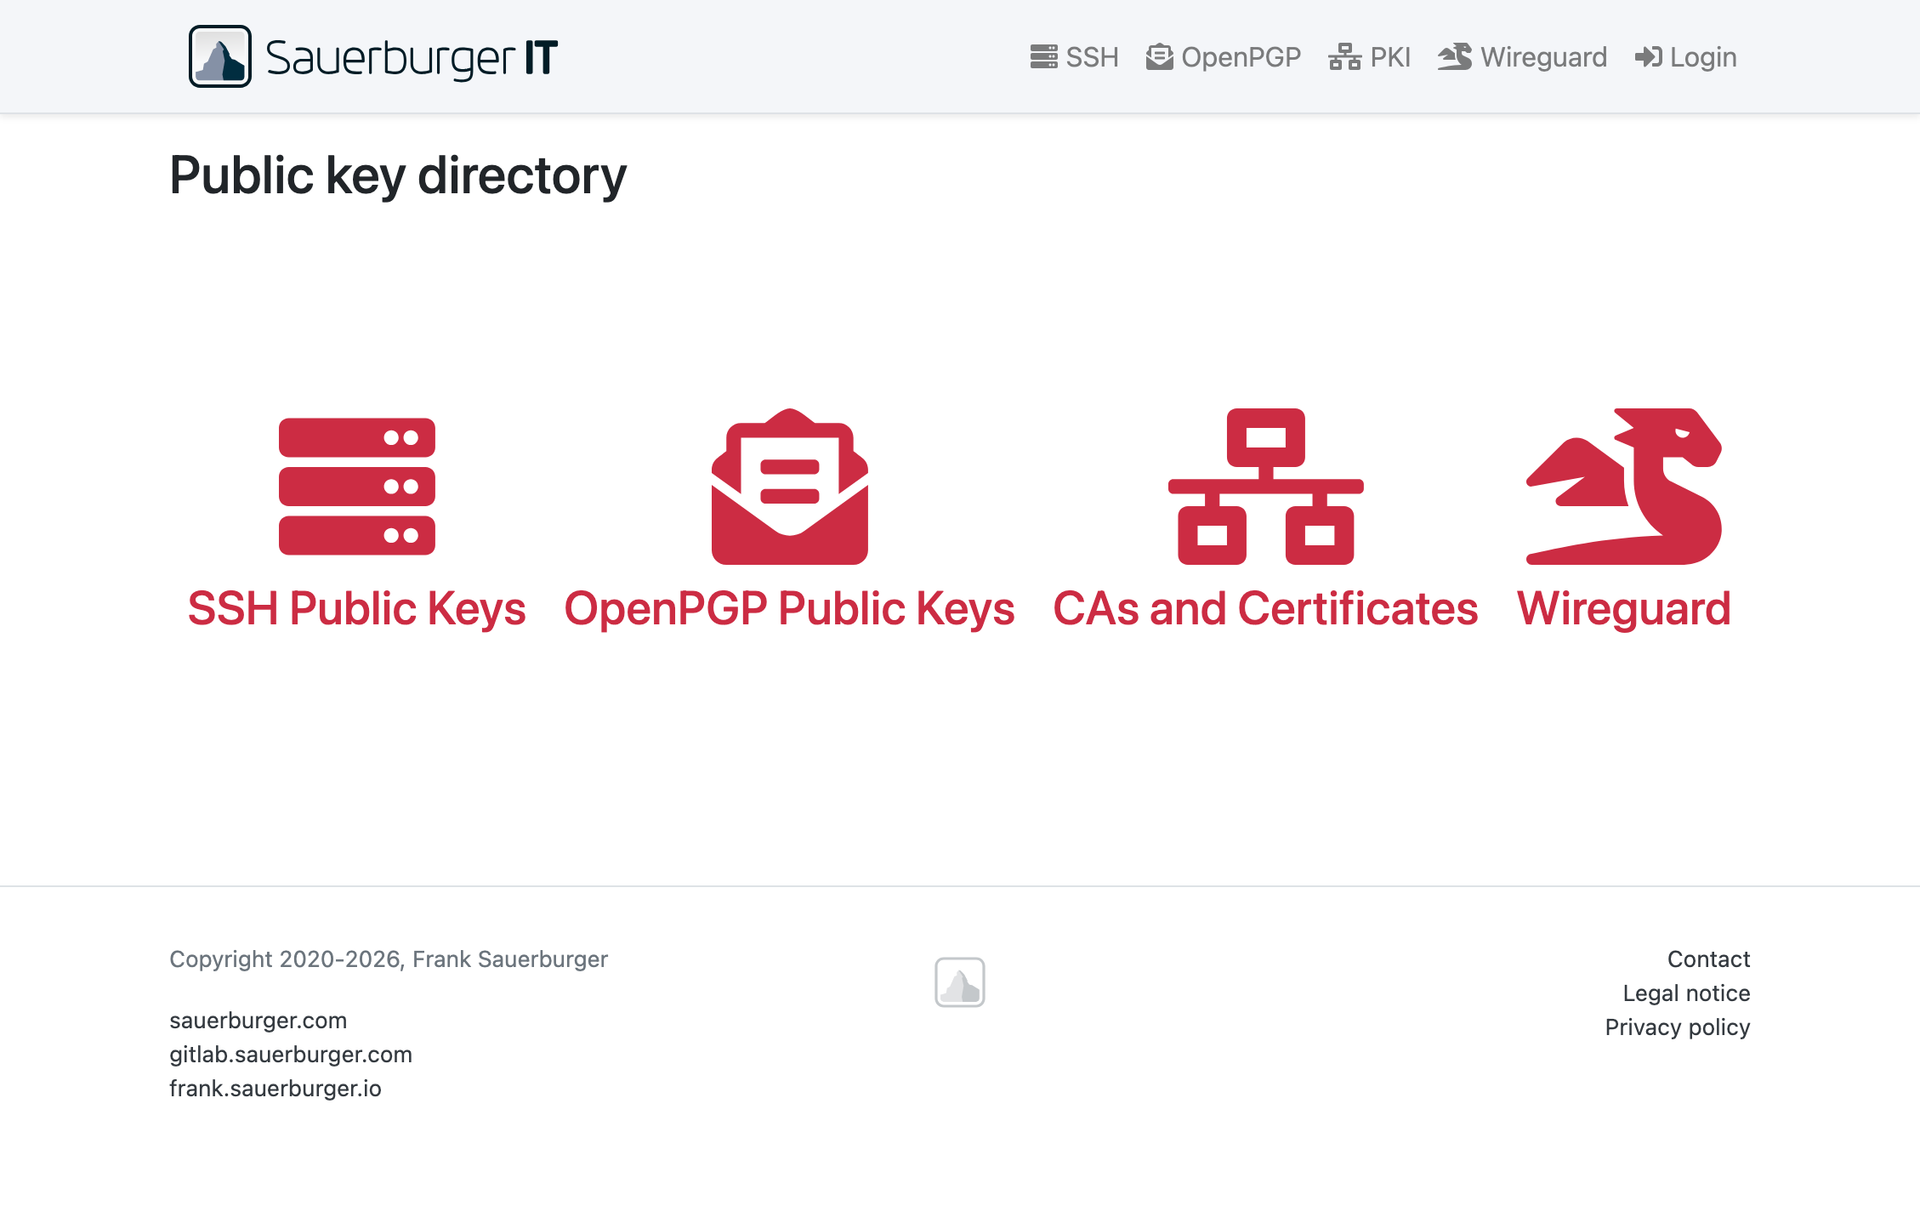
Task: Click the SSH Public Keys link
Action: click(x=356, y=607)
